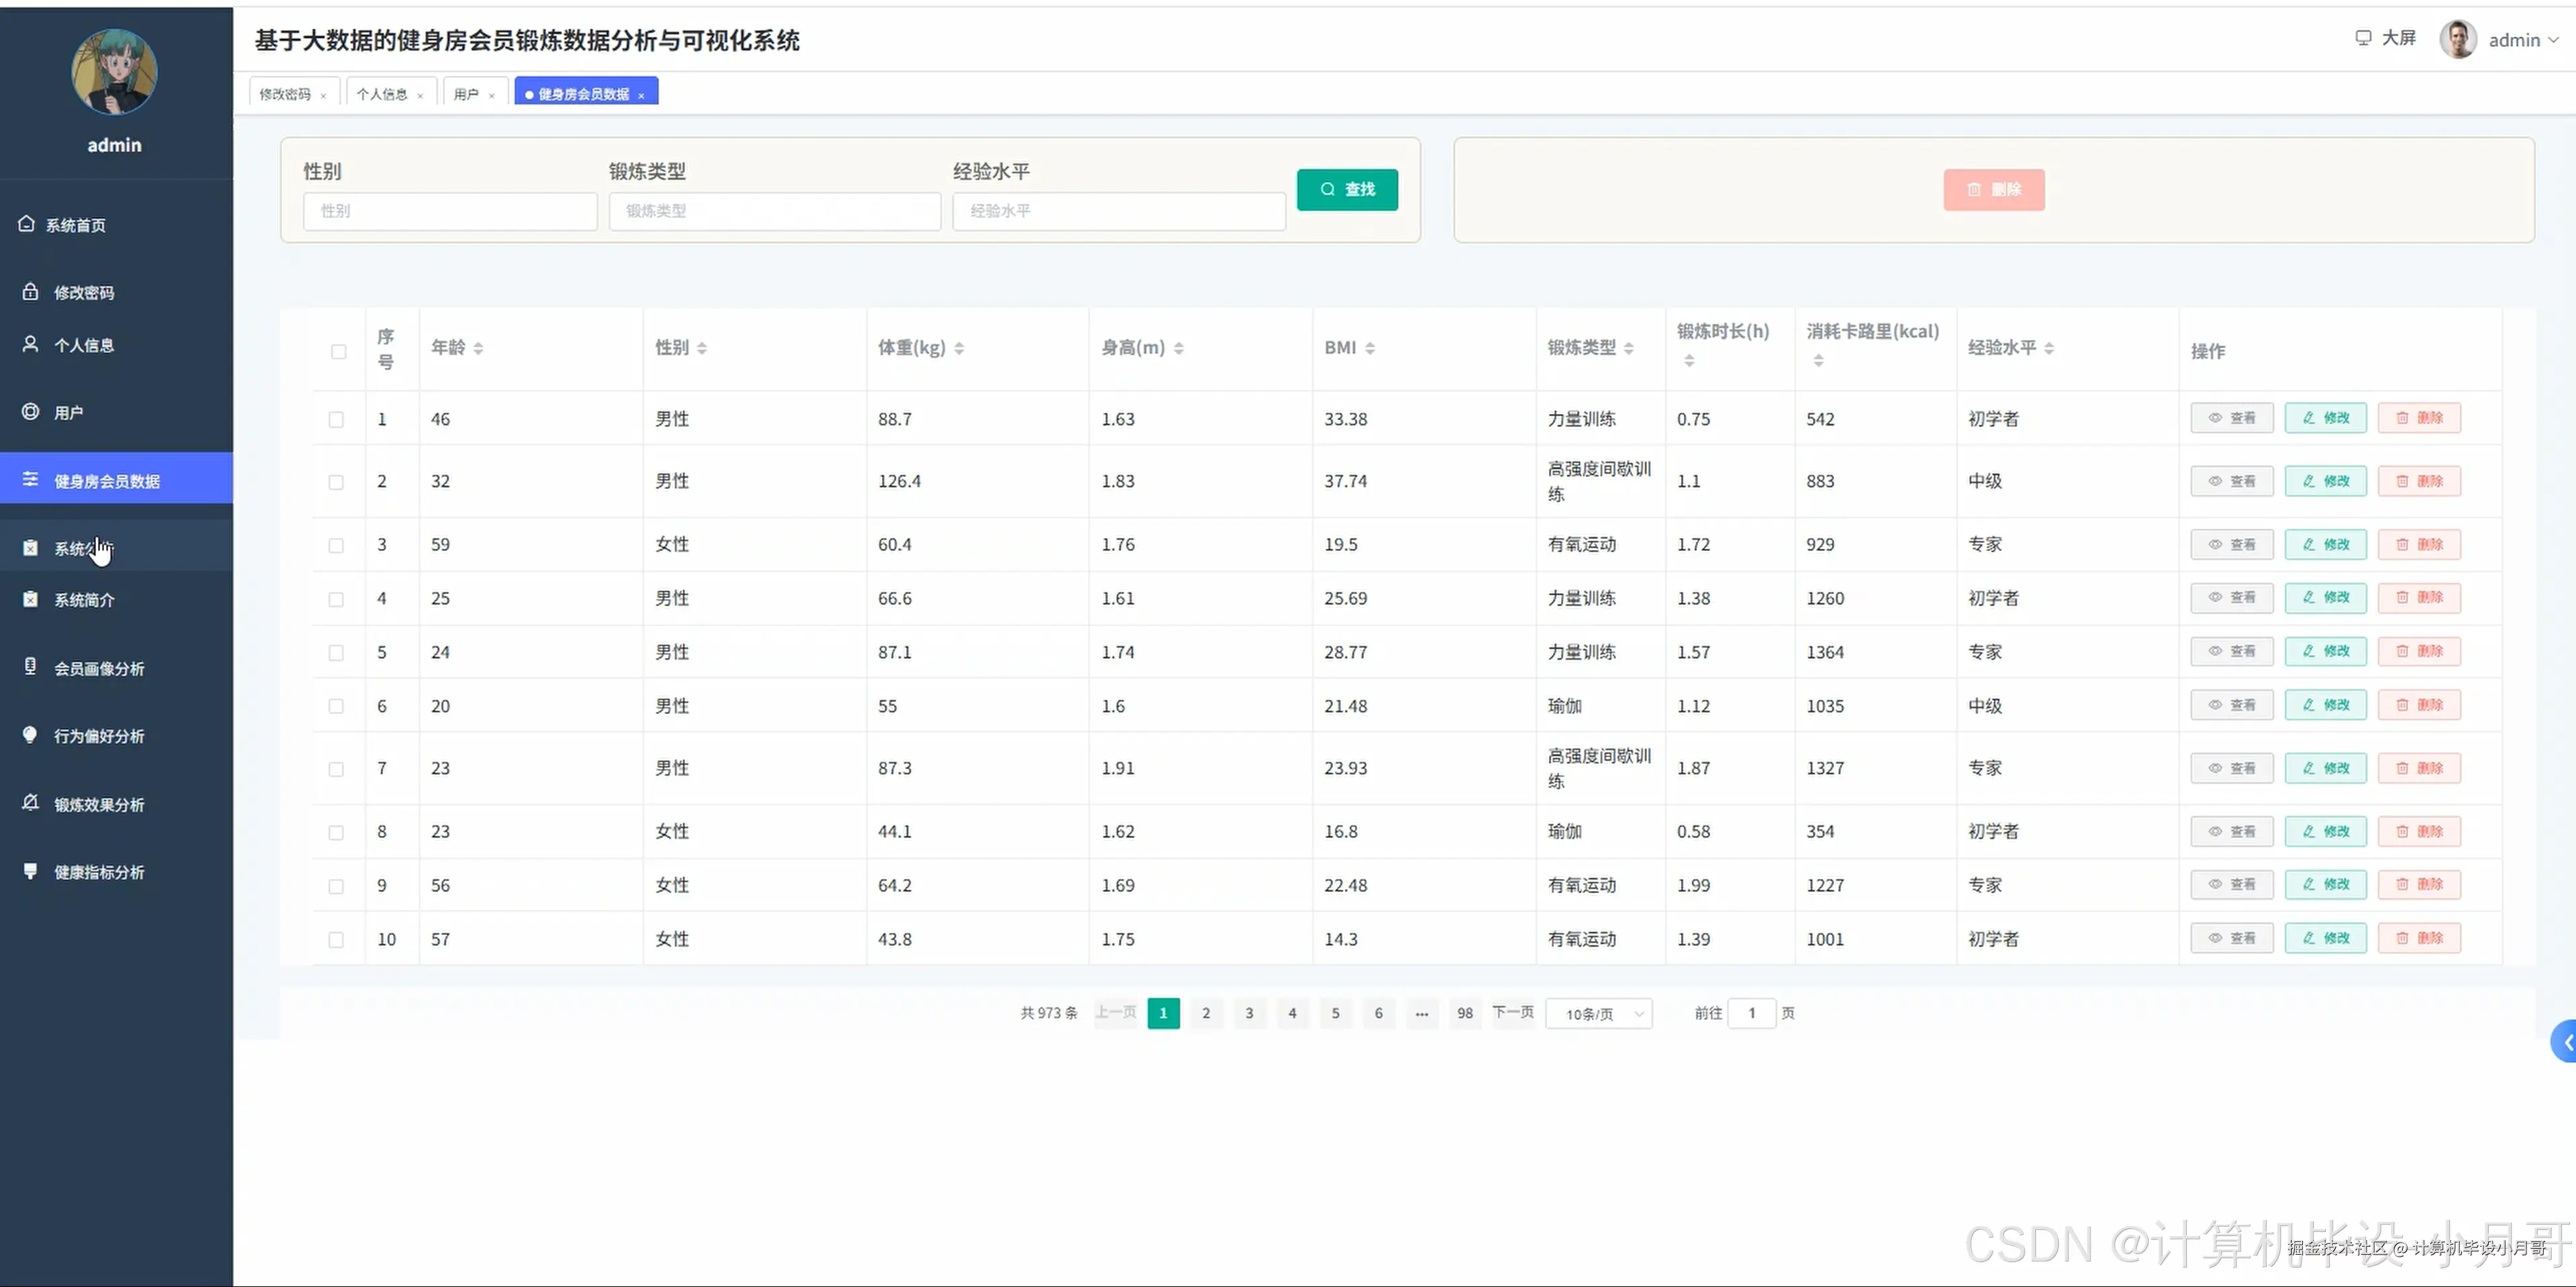Open 健康指标分析 in the sidebar menu
Image resolution: width=2576 pixels, height=1287 pixels.
pyautogui.click(x=116, y=872)
